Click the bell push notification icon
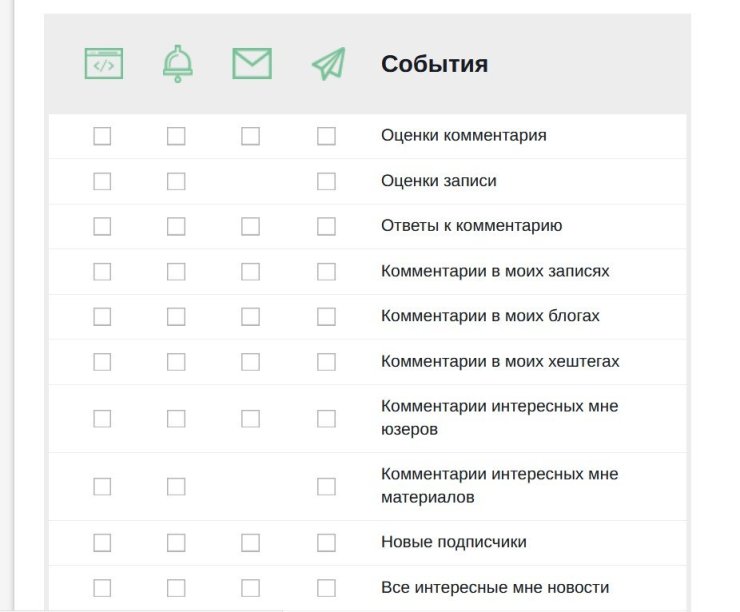Viewport: 740px width, 612px height. (177, 64)
